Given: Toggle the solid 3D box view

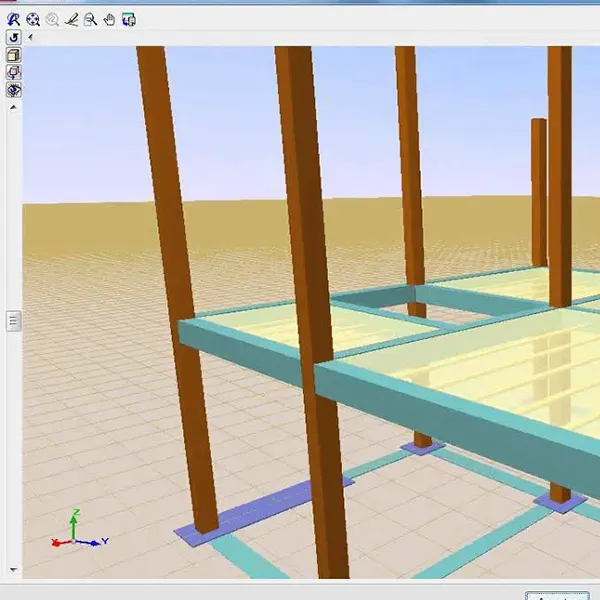Looking at the screenshot, I should [x=14, y=55].
